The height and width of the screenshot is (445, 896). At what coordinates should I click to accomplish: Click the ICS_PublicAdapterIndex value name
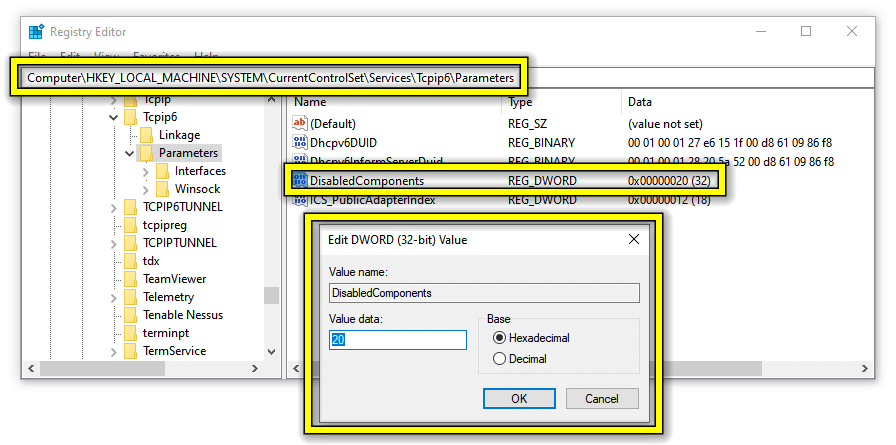pyautogui.click(x=373, y=200)
